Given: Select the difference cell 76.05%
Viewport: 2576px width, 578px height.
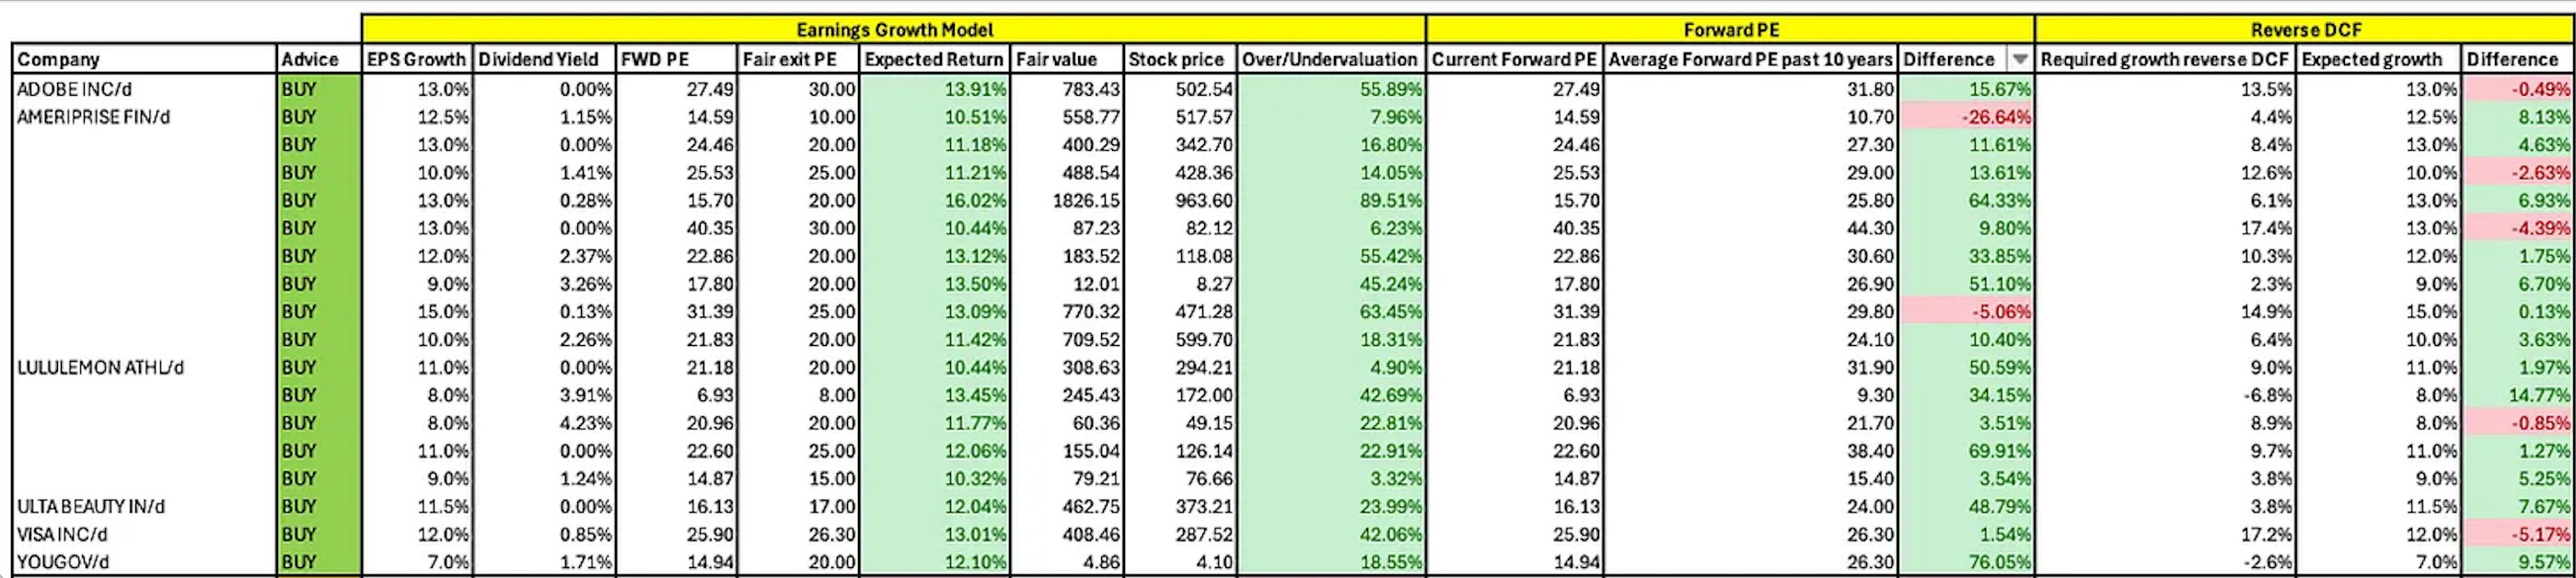Looking at the screenshot, I should [1966, 562].
